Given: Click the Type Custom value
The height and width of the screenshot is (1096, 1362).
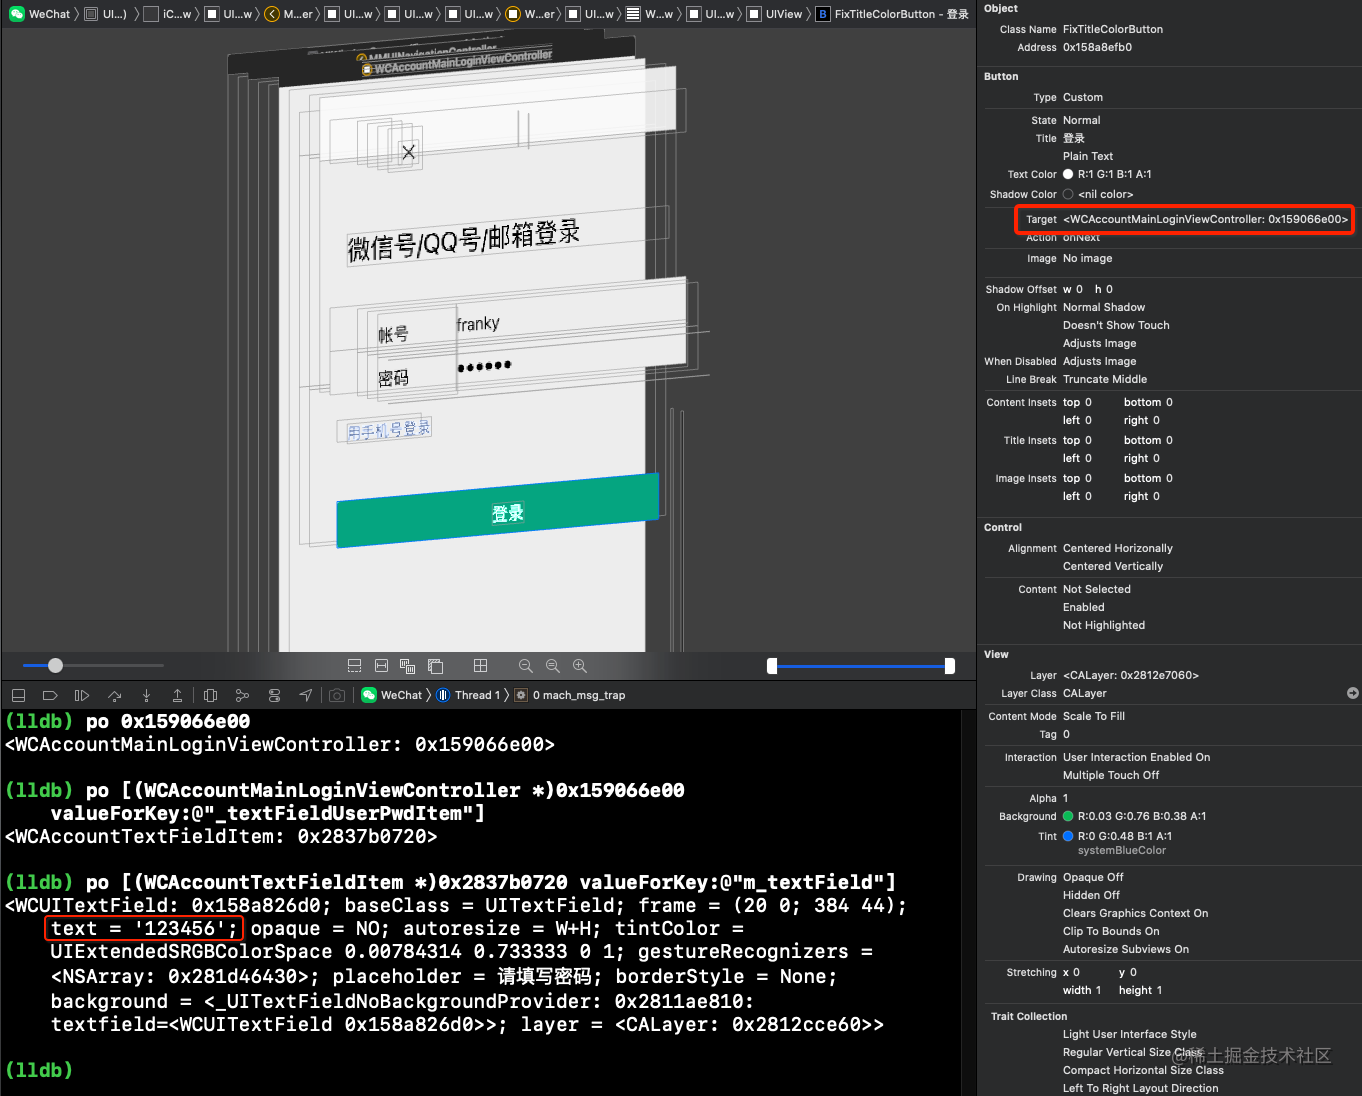Looking at the screenshot, I should click(x=1083, y=97).
